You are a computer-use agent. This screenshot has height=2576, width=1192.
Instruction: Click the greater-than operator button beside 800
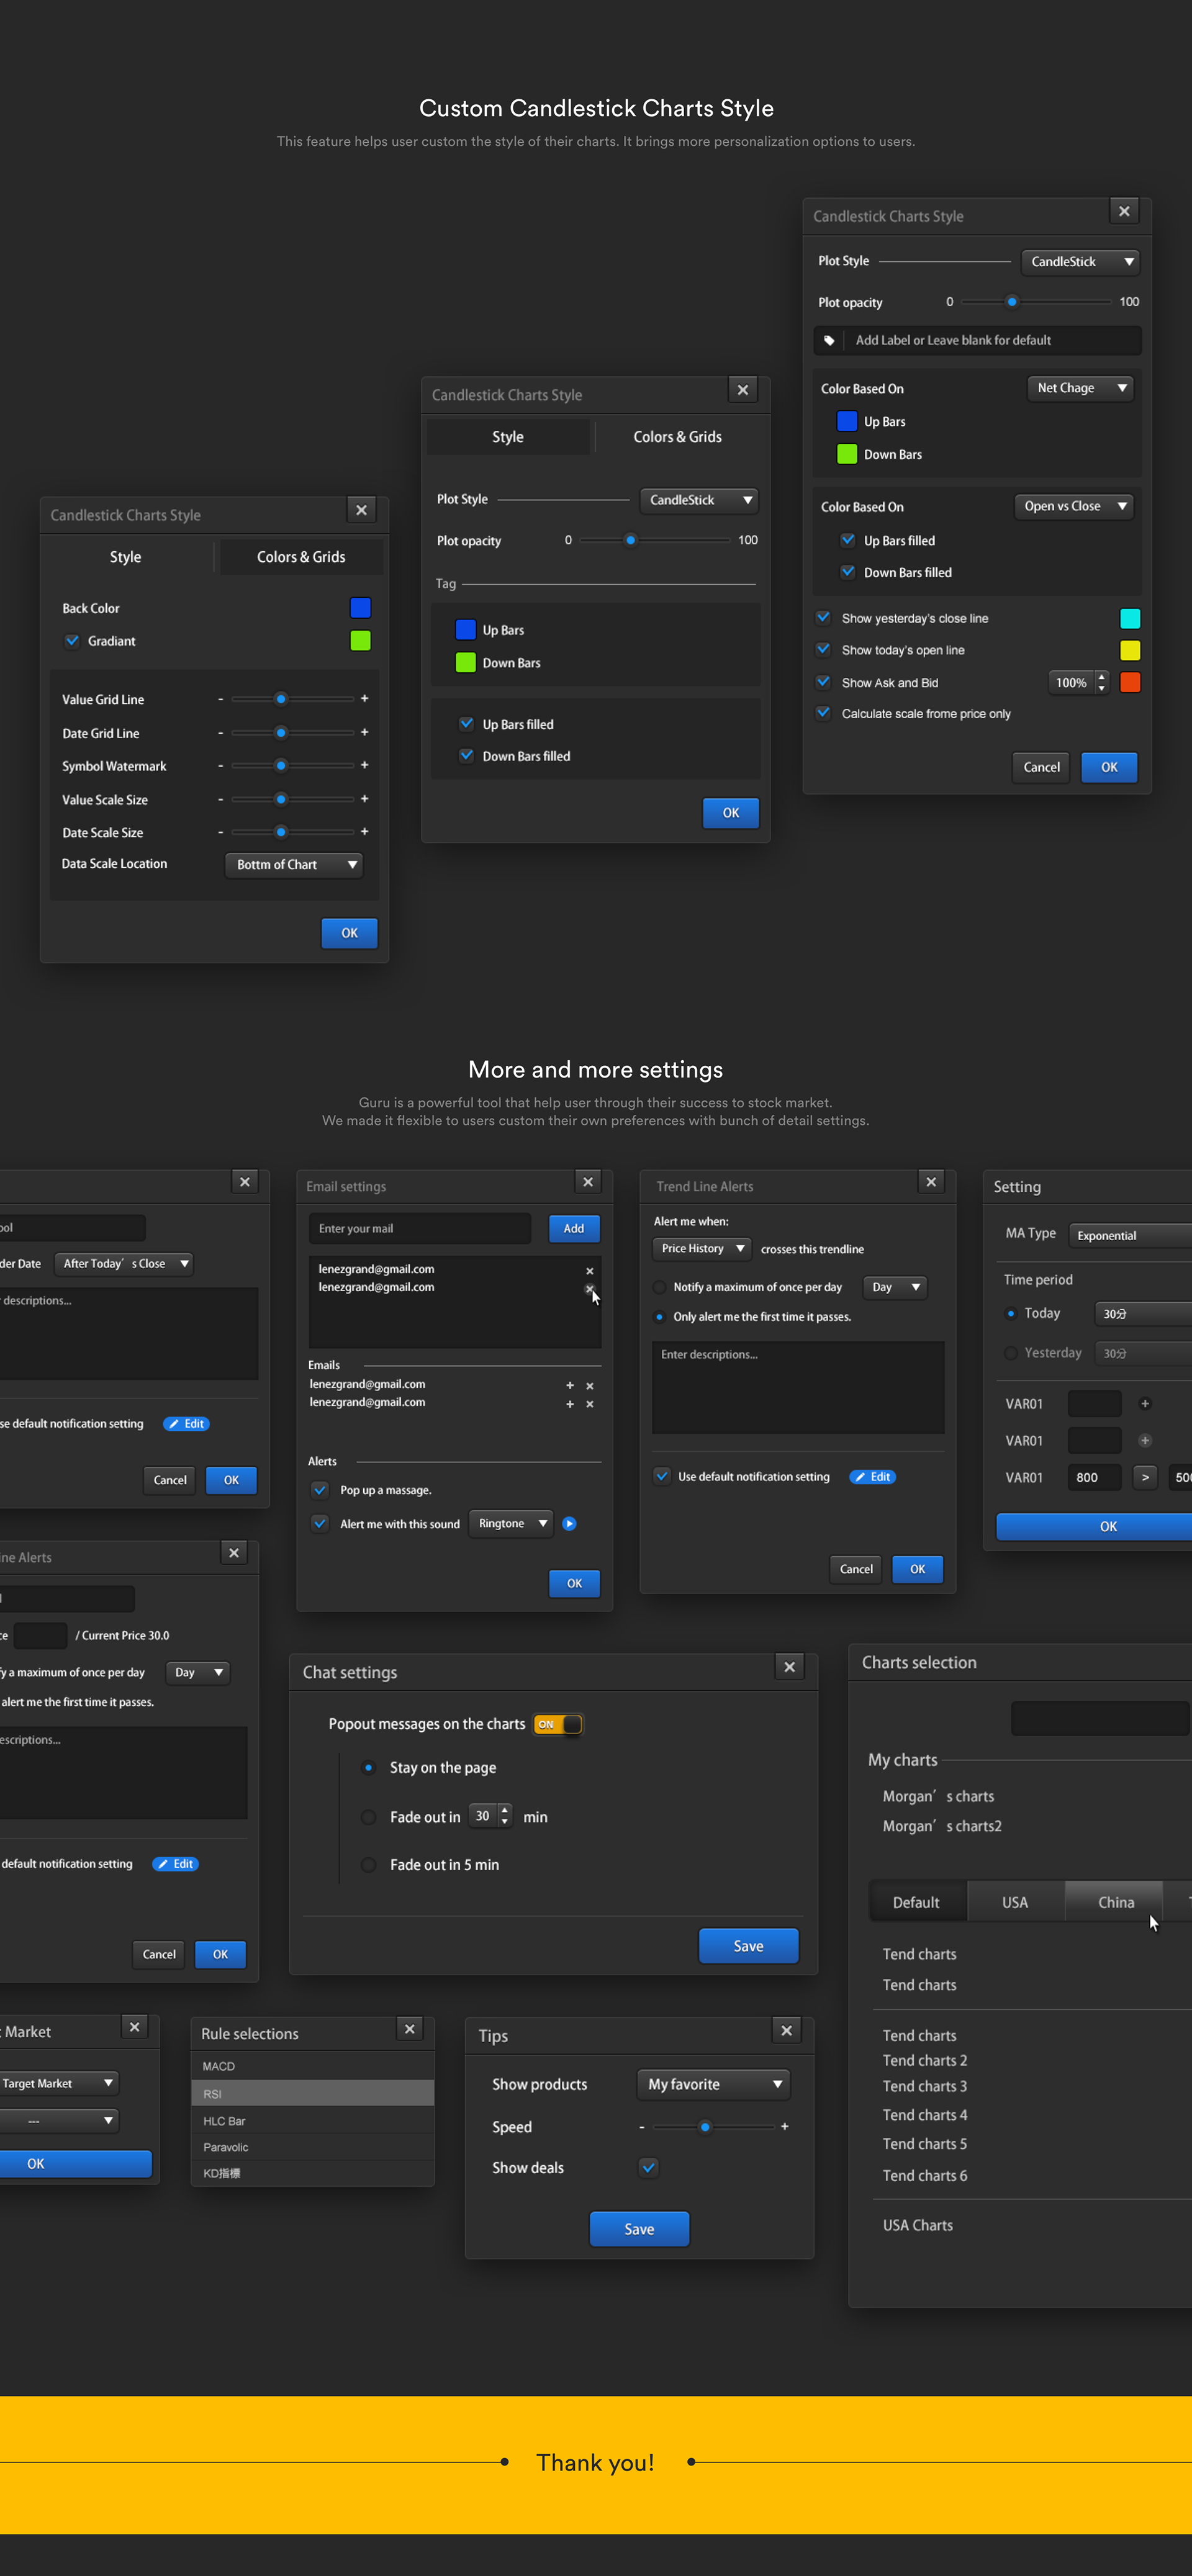[1145, 1477]
